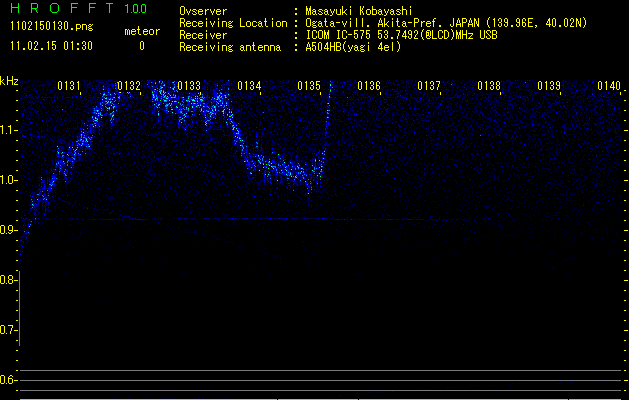
Task: Select the 0132 time marker
Action: pos(129,87)
